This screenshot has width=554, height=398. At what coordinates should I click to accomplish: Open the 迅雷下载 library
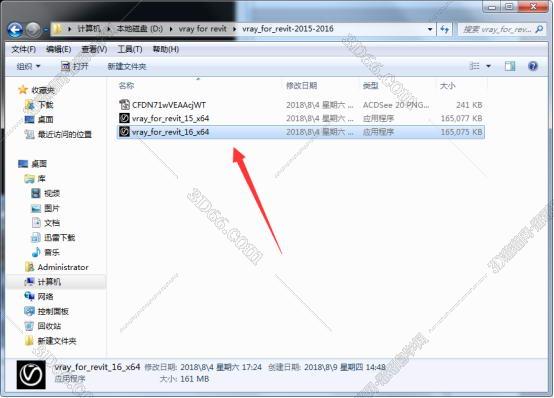(60, 238)
